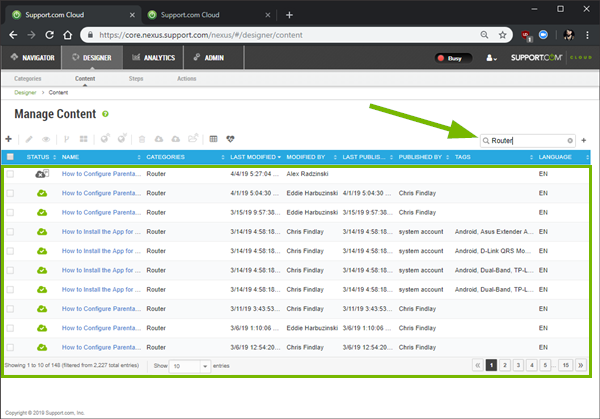
Task: Open the Analytics tab
Action: 153,58
